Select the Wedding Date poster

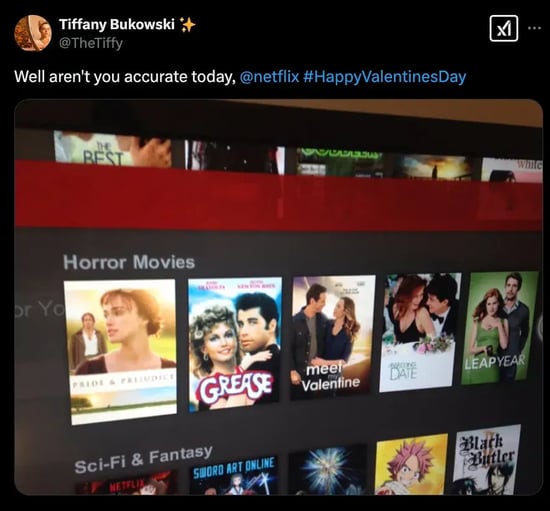(x=420, y=332)
